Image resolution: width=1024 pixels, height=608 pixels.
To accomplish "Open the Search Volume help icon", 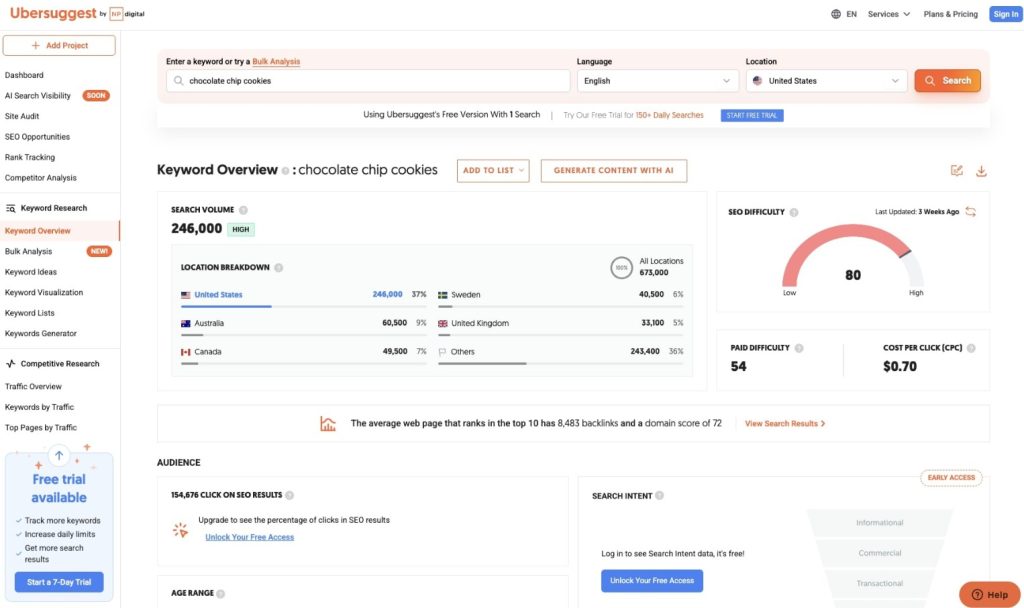I will point(243,210).
